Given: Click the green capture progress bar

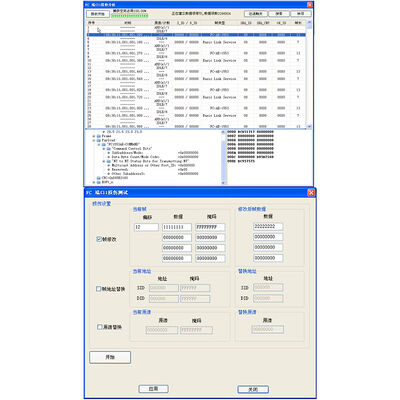Looking at the screenshot, I should coord(130,16).
